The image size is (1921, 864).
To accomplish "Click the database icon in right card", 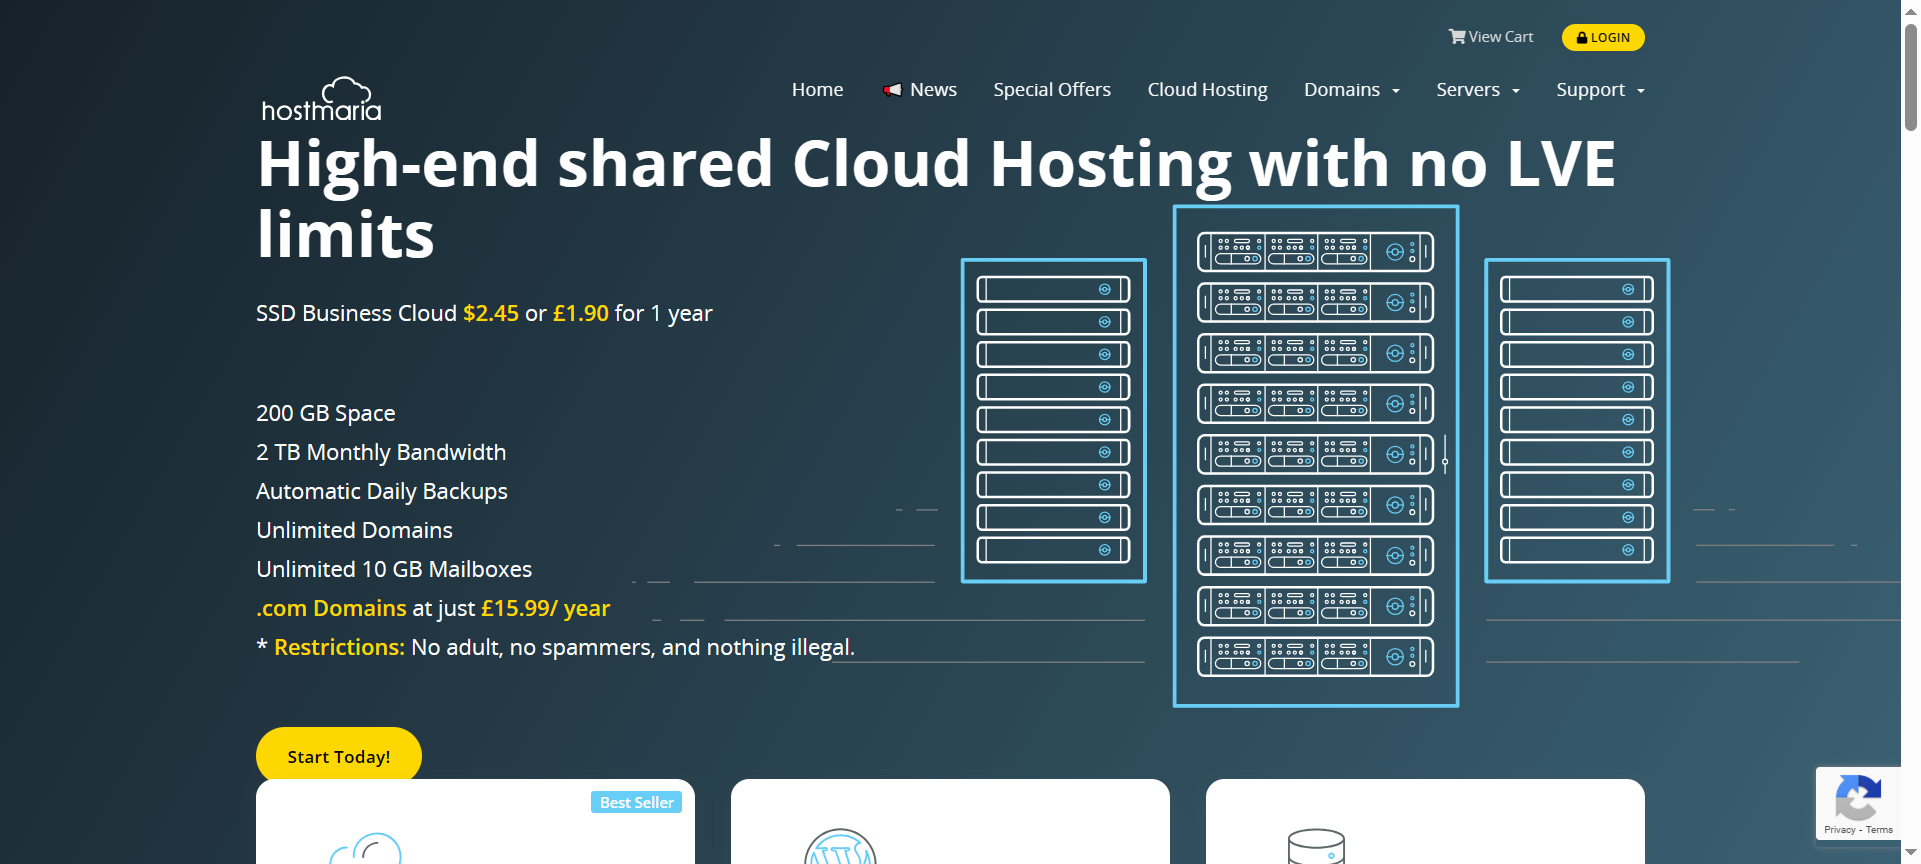I will coord(1315,846).
